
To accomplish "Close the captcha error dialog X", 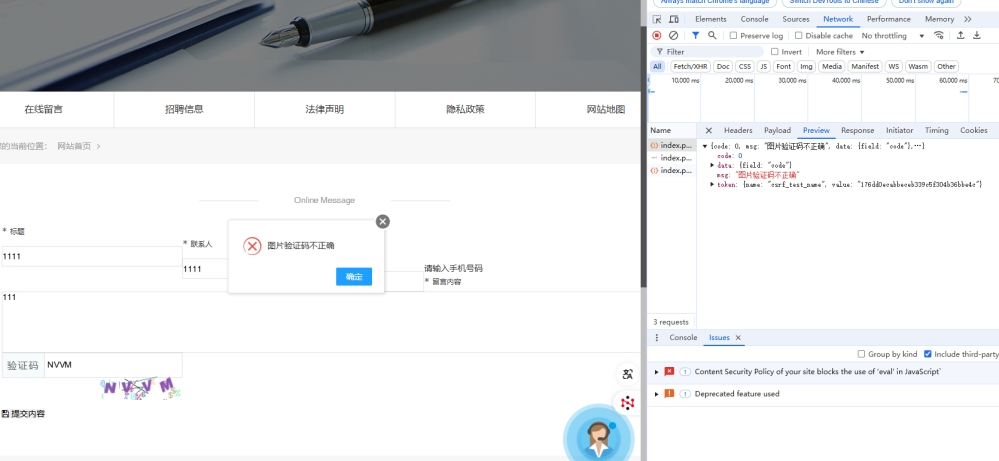I will coord(382,222).
